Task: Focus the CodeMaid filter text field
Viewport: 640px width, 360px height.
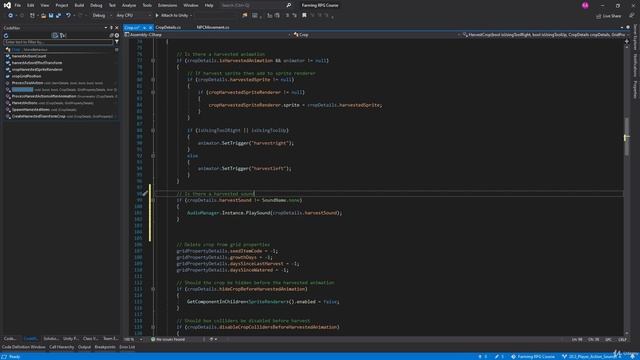Action: coord(58,42)
